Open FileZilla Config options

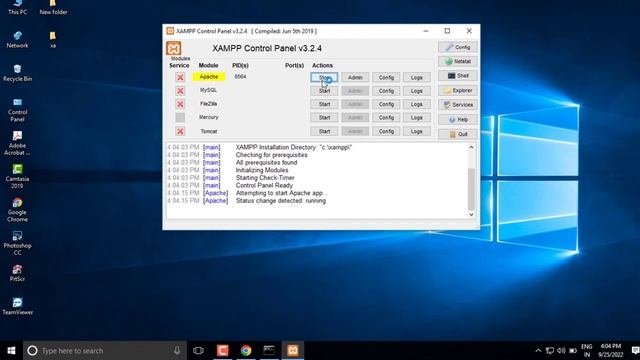click(x=386, y=104)
